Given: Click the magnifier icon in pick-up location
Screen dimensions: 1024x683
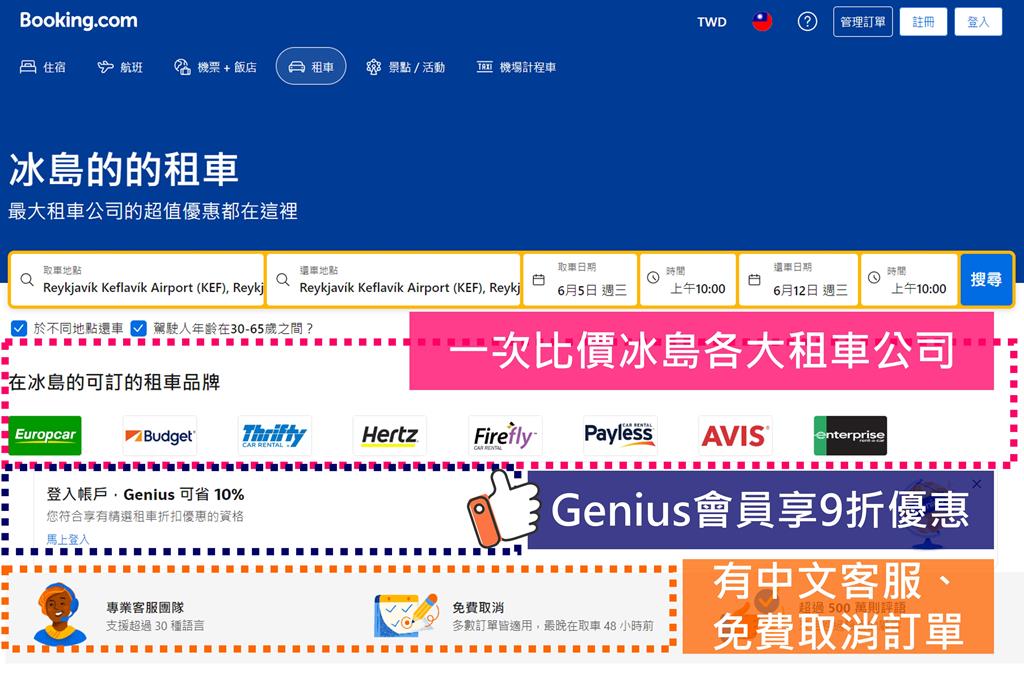Looking at the screenshot, I should pyautogui.click(x=27, y=279).
